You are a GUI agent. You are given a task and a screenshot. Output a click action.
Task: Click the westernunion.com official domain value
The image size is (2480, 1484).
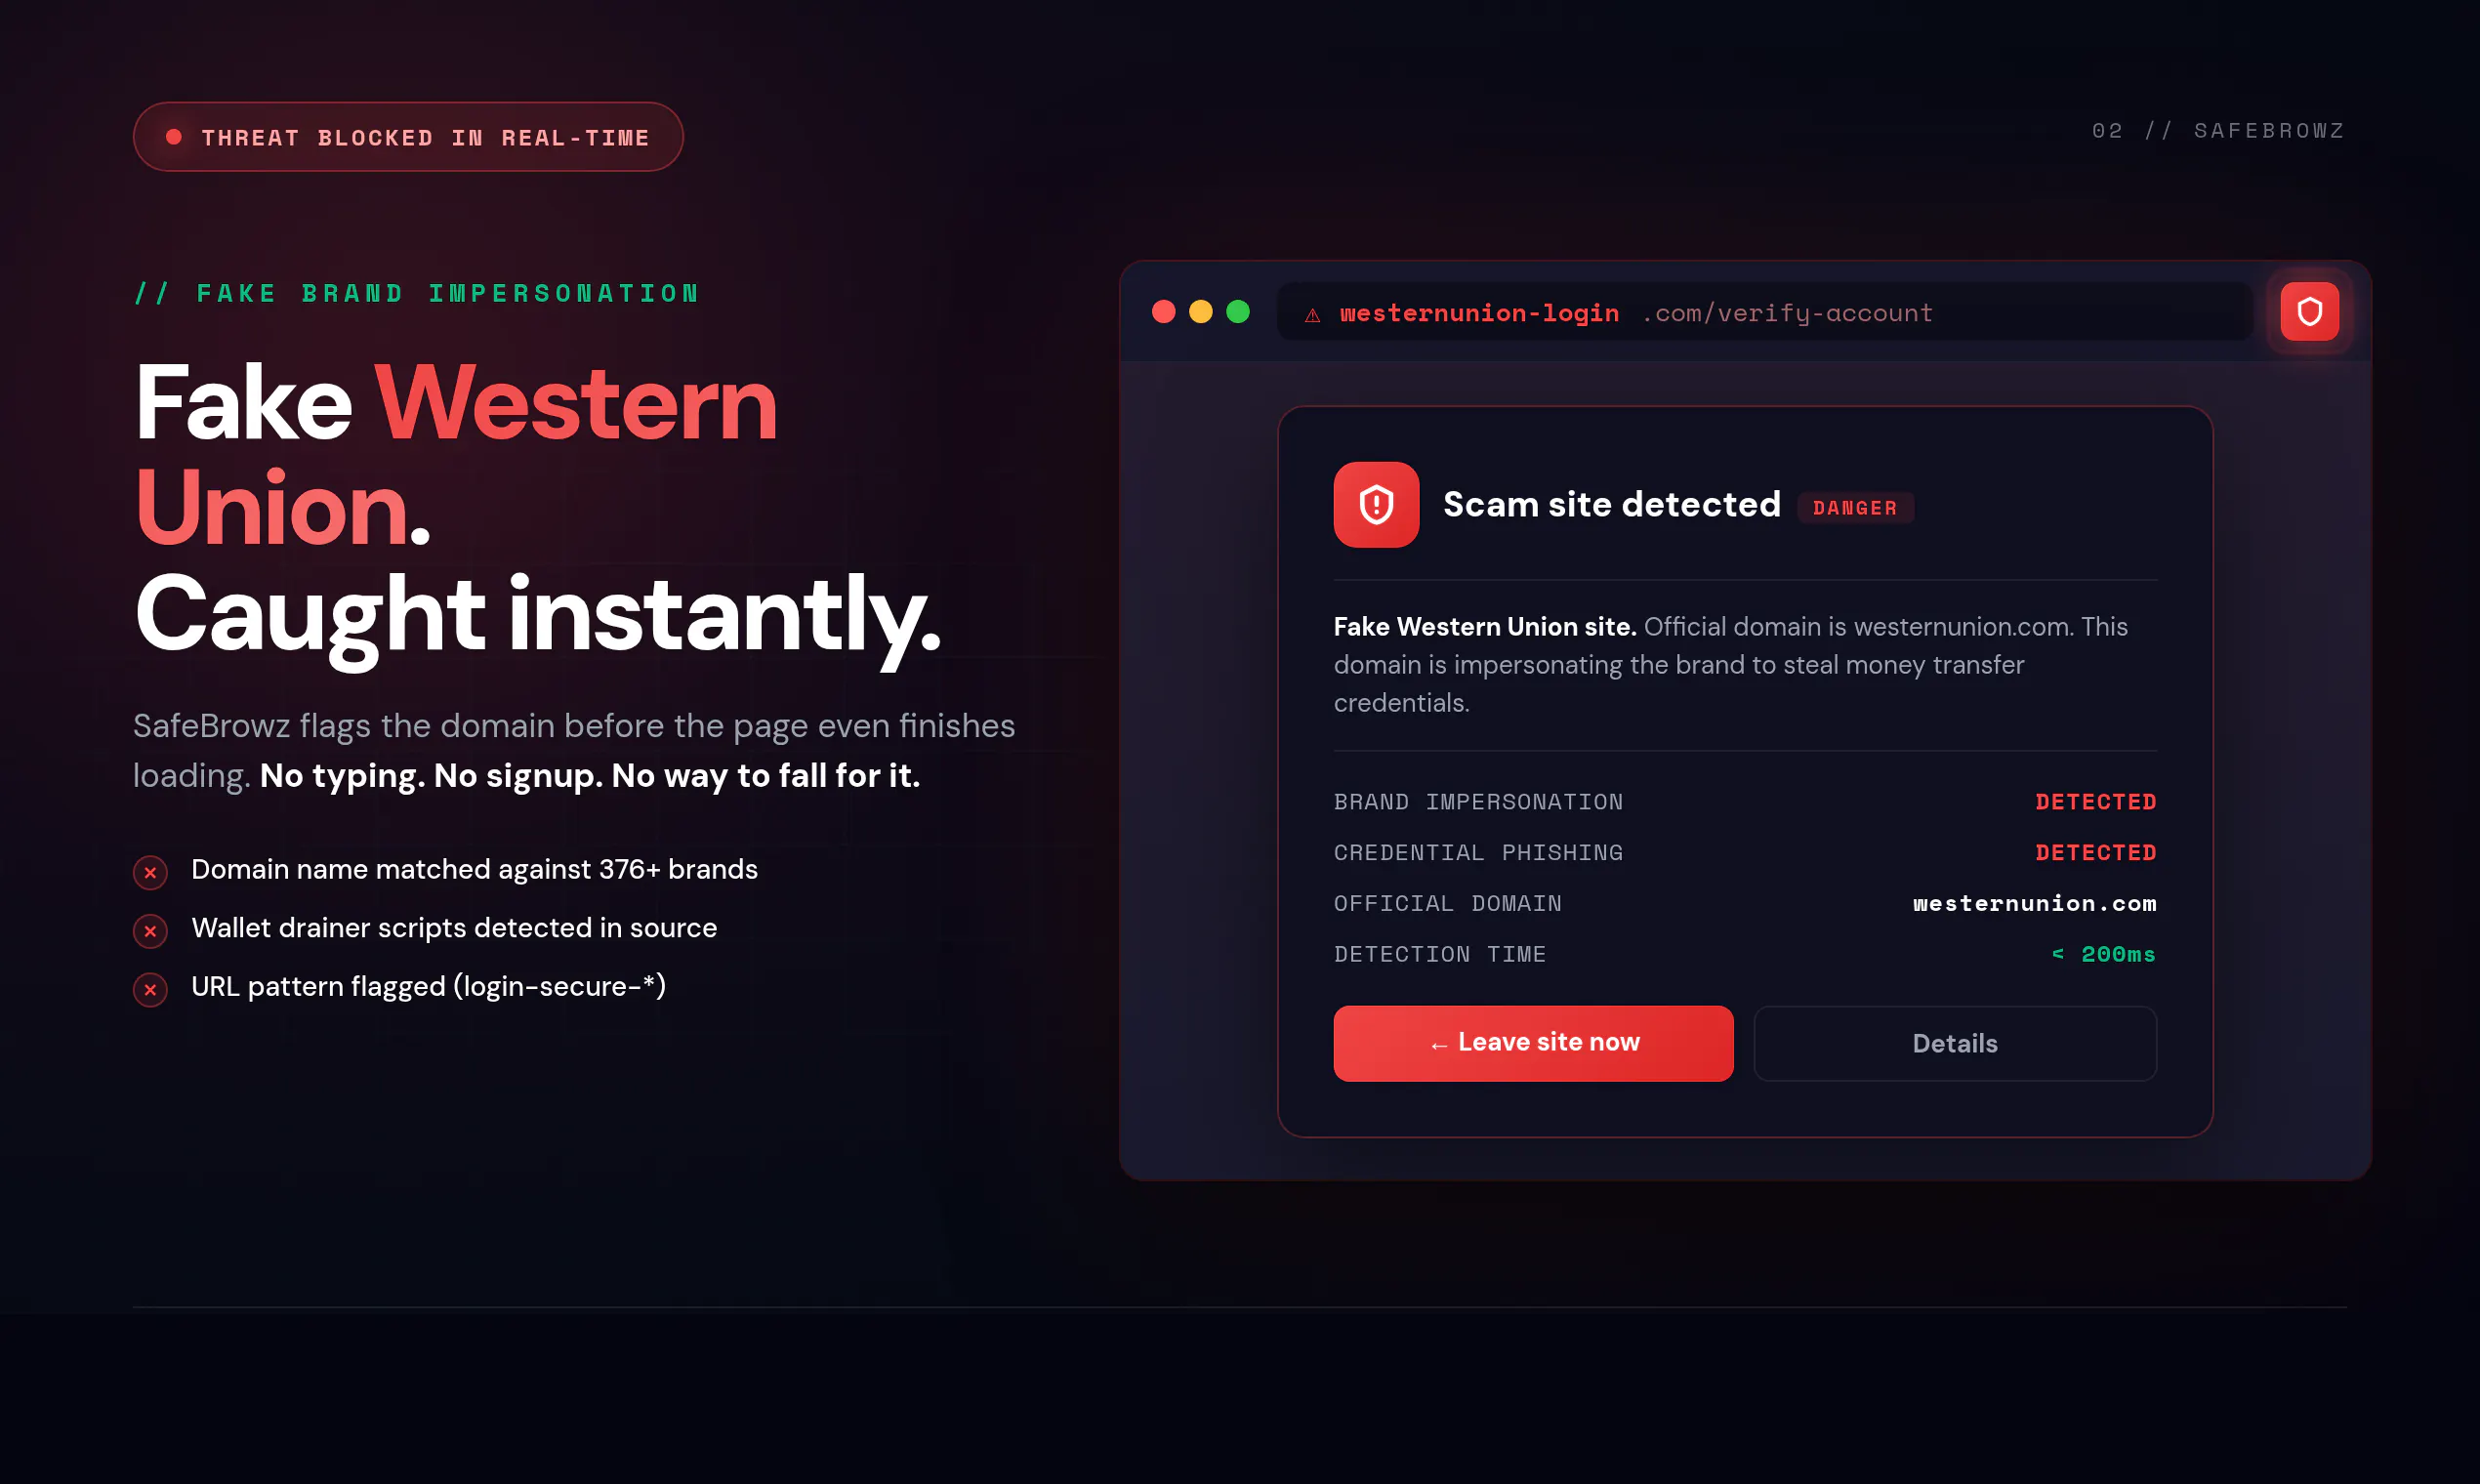[2034, 904]
